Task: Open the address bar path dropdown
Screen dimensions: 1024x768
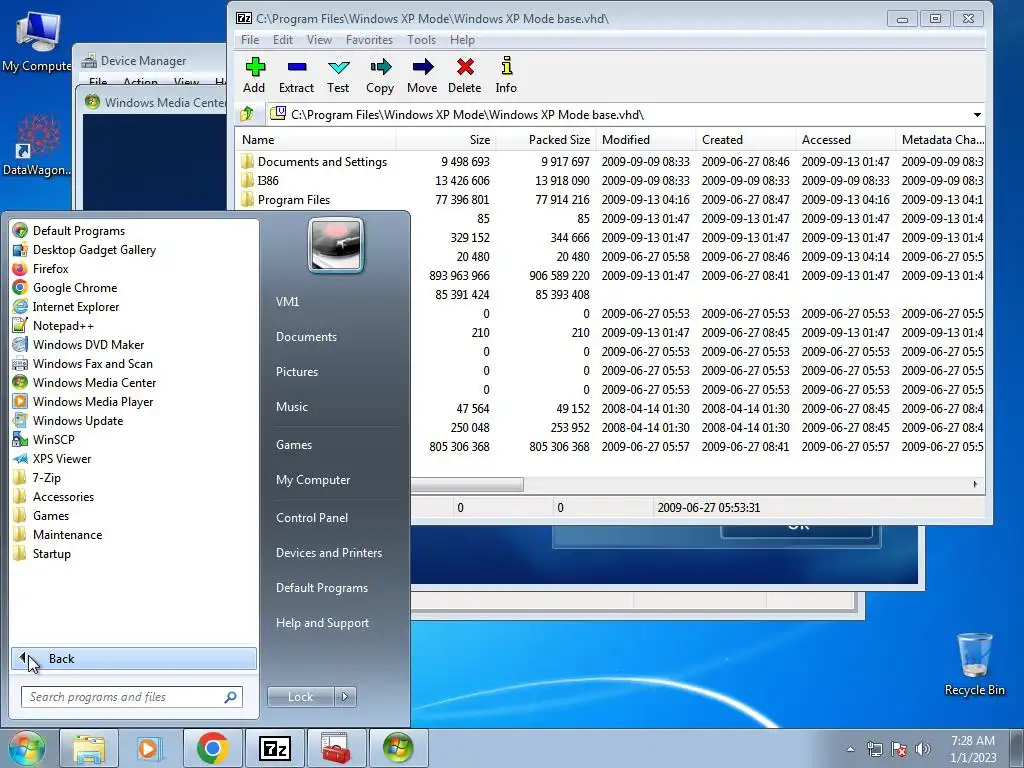Action: click(977, 115)
